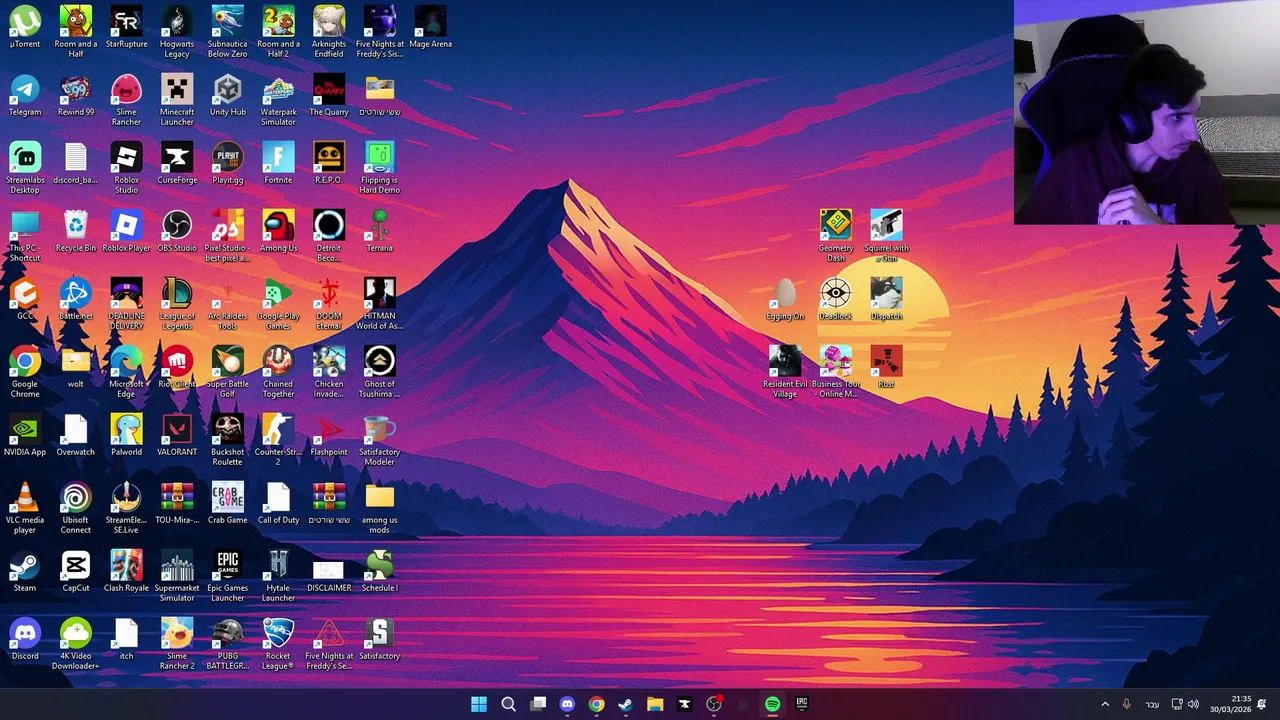1280x720 pixels.
Task: Select the VLC media player icon
Action: tap(25, 508)
